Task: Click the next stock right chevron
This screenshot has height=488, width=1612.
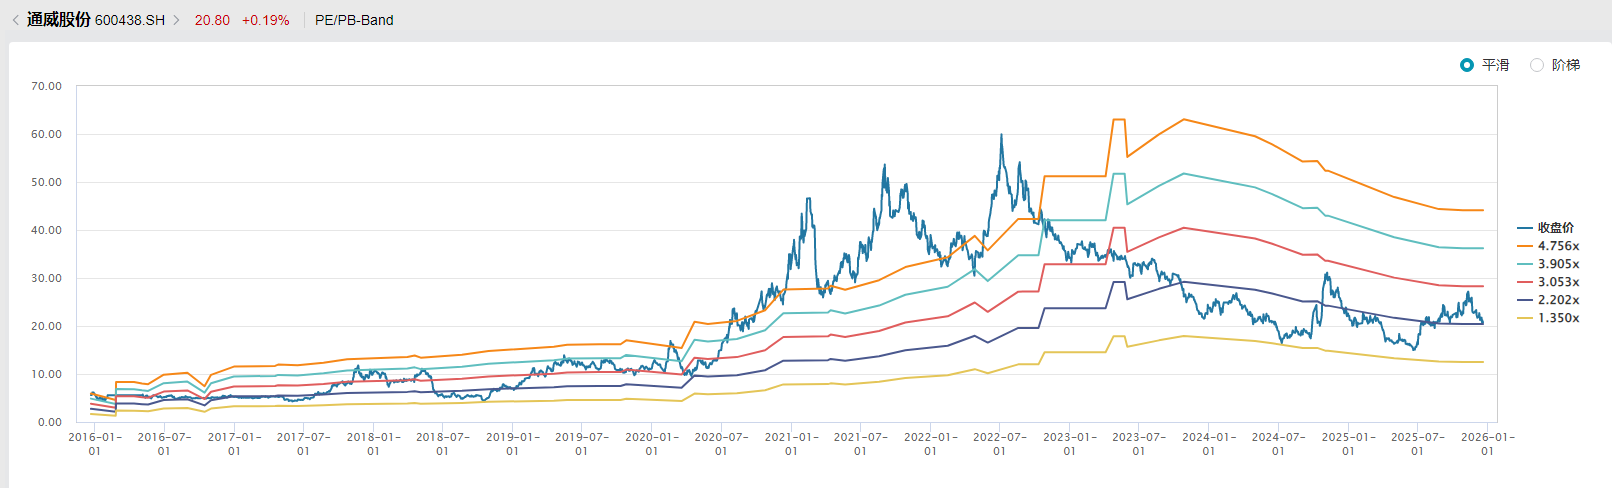Action: [x=177, y=20]
